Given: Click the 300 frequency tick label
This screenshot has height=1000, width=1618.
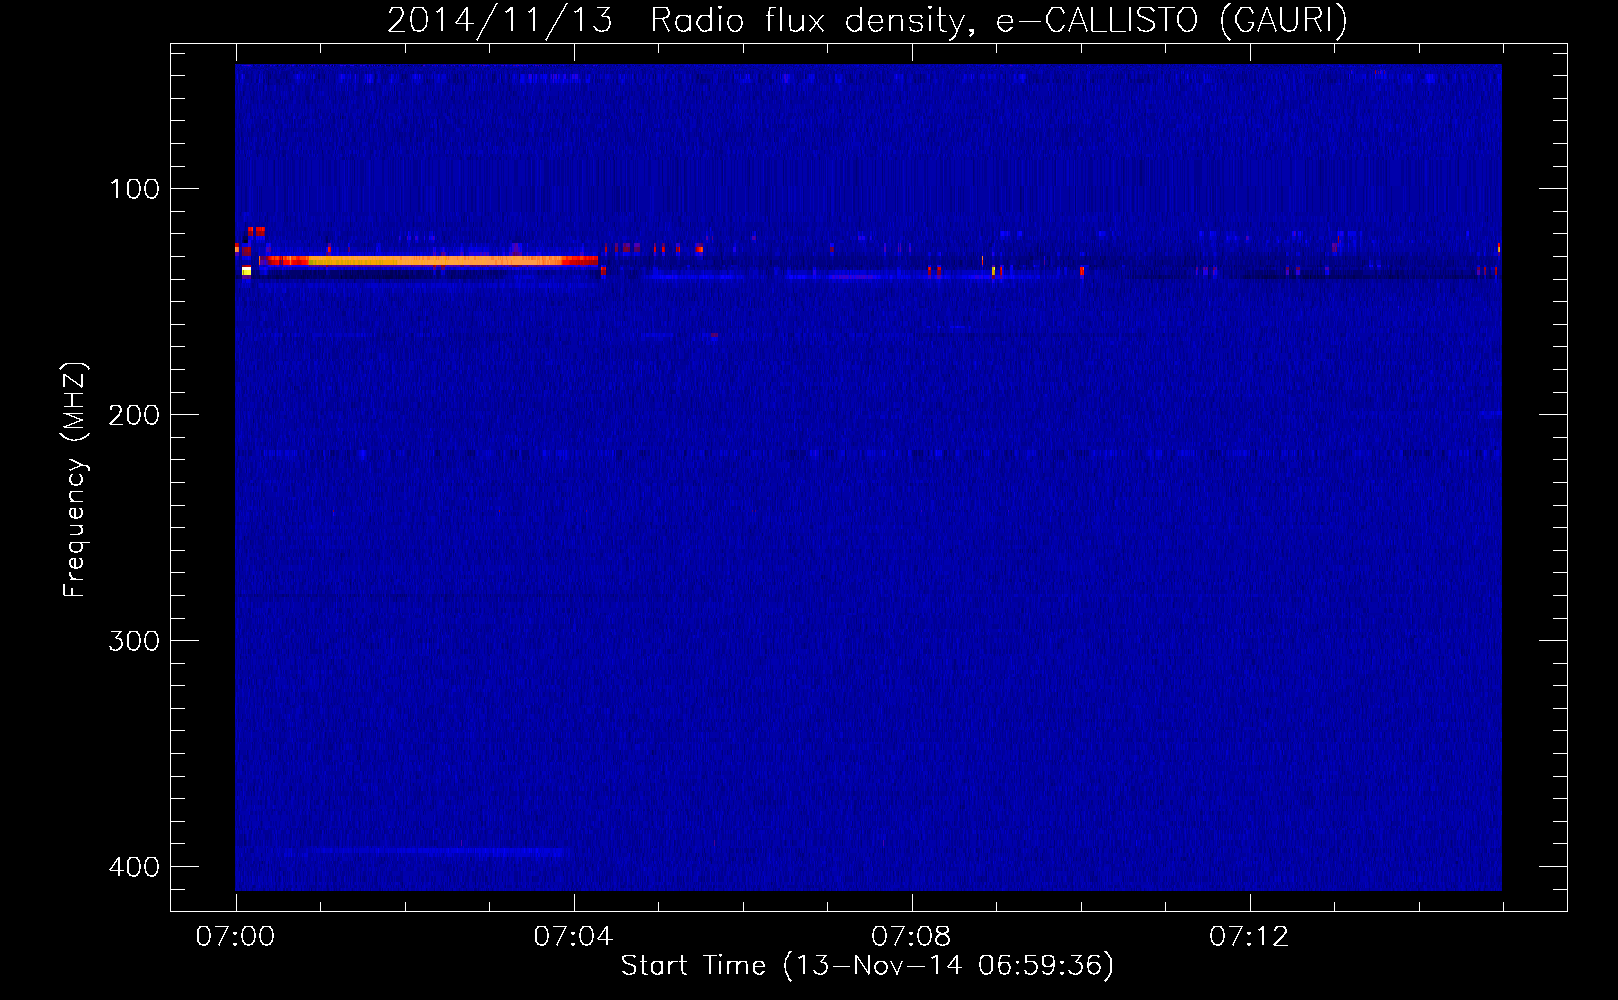Looking at the screenshot, I should tap(134, 641).
